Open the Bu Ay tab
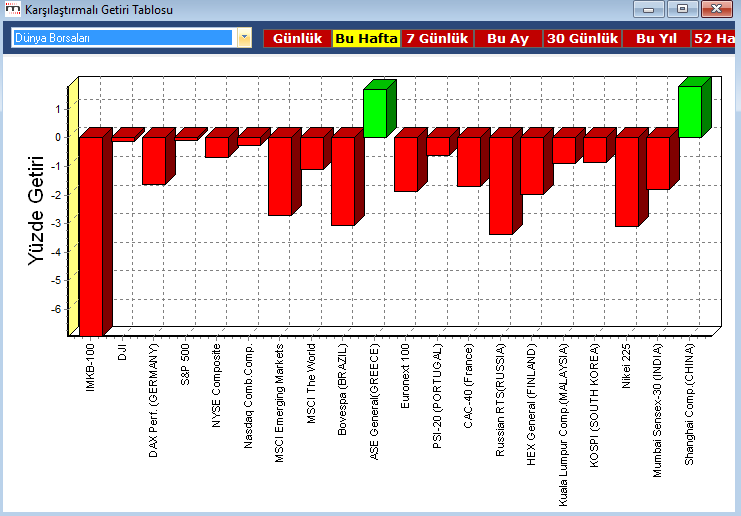Viewport: 741px width, 516px height. click(x=508, y=38)
